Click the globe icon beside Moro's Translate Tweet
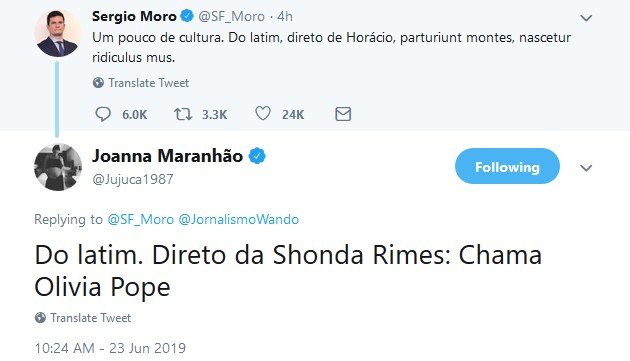This screenshot has width=630, height=361. 98,83
